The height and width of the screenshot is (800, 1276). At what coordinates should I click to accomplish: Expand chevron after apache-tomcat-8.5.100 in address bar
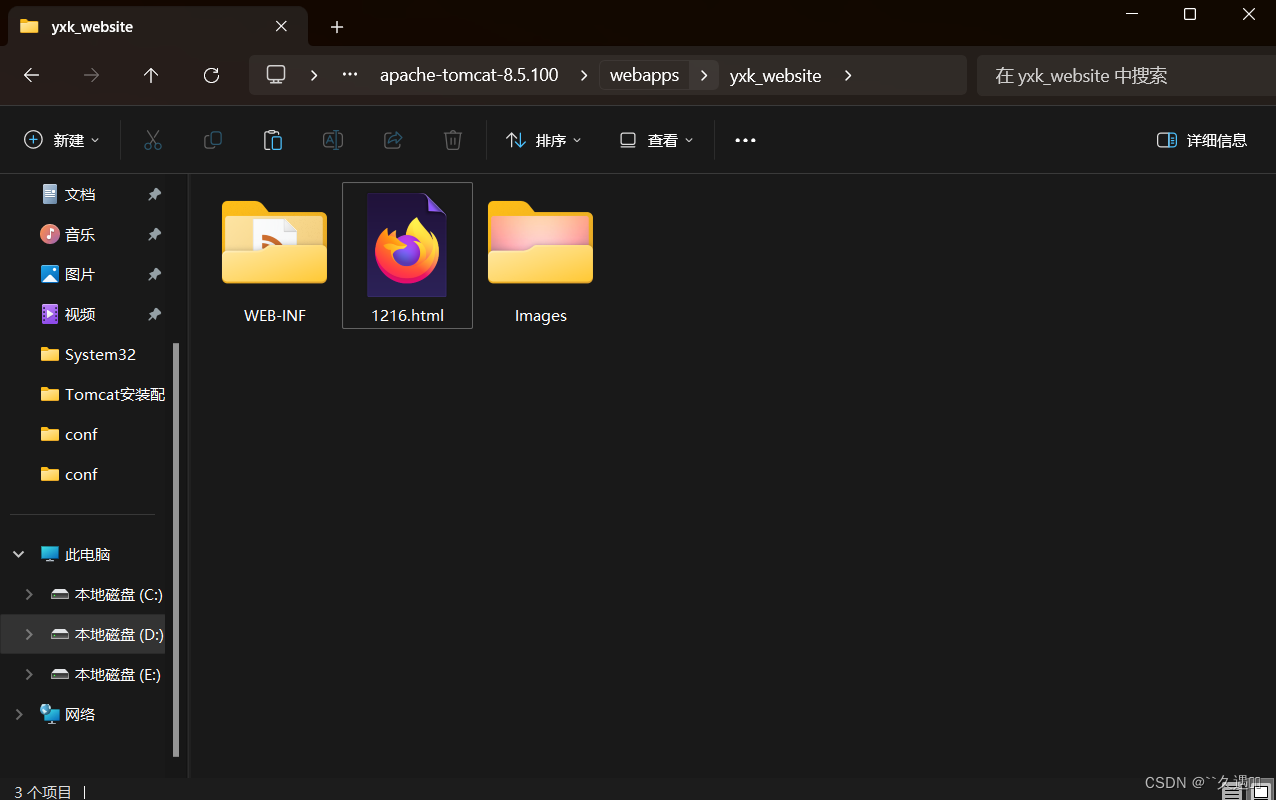coord(583,75)
